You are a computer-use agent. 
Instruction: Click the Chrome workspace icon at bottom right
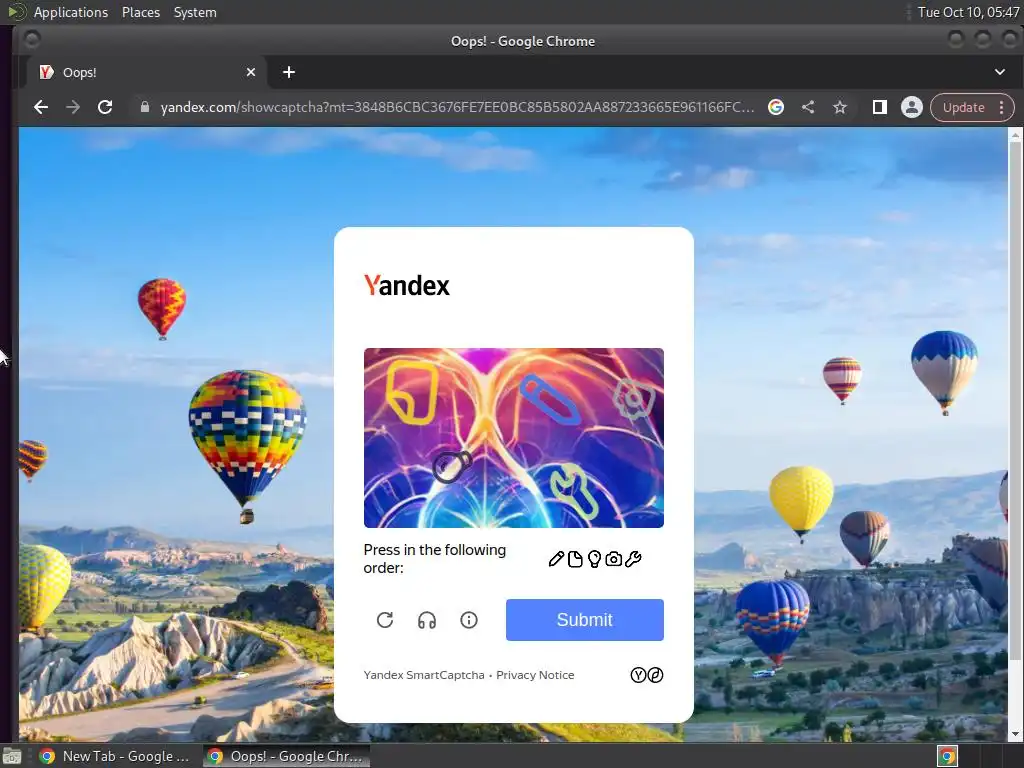click(947, 756)
